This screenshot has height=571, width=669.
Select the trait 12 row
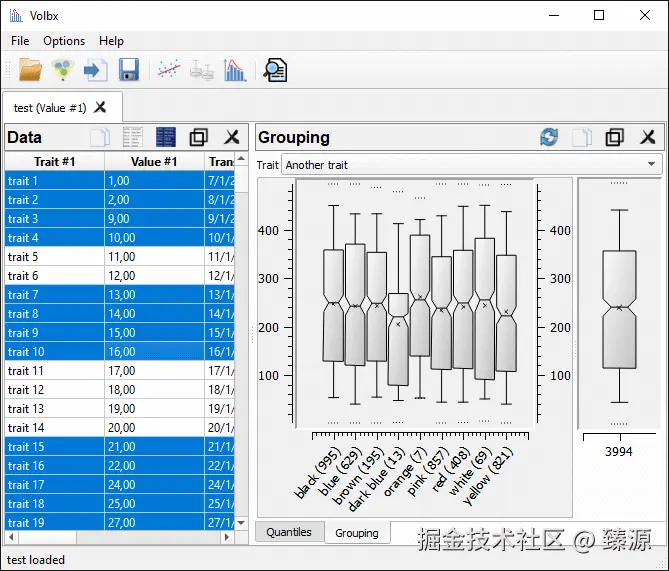pos(119,390)
